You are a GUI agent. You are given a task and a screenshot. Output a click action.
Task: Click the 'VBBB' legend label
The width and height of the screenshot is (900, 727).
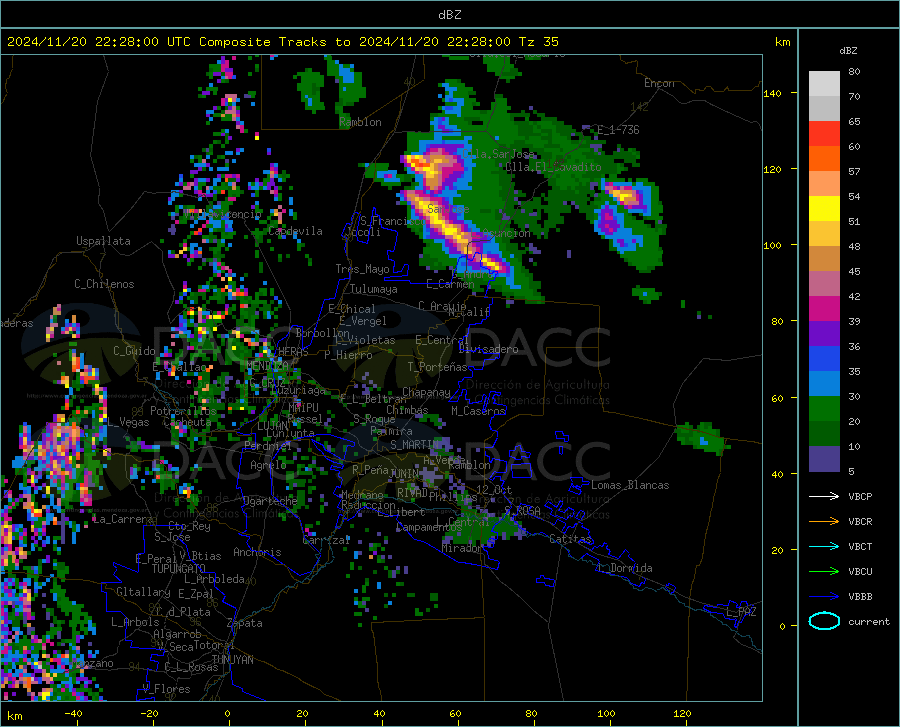point(860,597)
